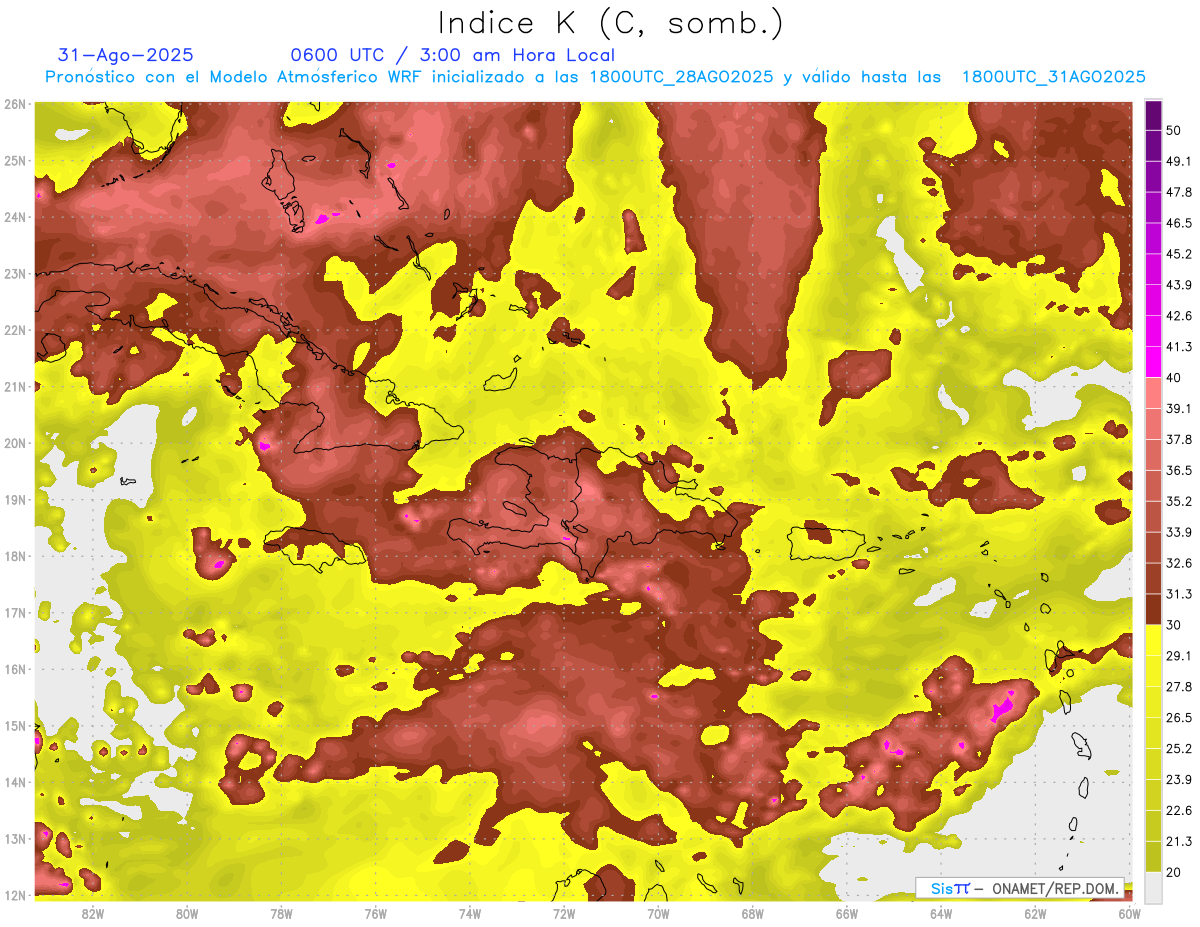1200x927 pixels.
Task: Click the 60W longitude label
Action: (x=1129, y=914)
